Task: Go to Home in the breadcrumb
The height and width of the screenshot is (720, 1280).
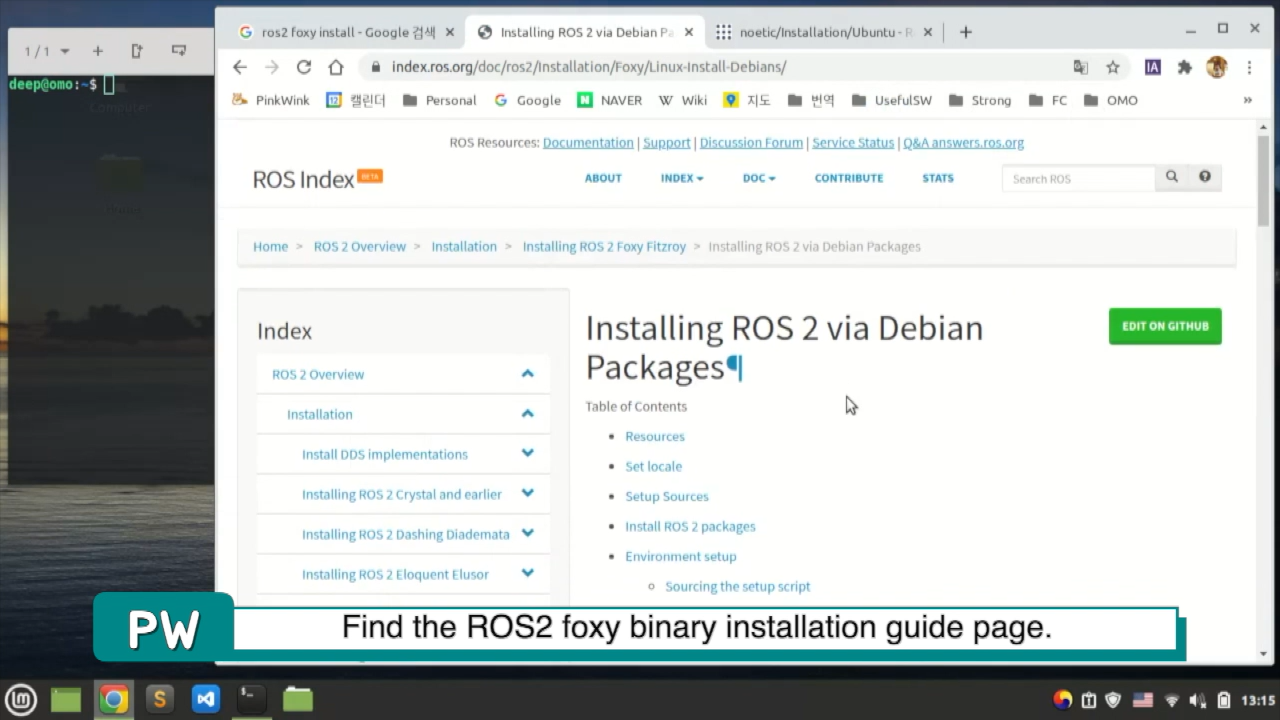Action: [x=270, y=246]
